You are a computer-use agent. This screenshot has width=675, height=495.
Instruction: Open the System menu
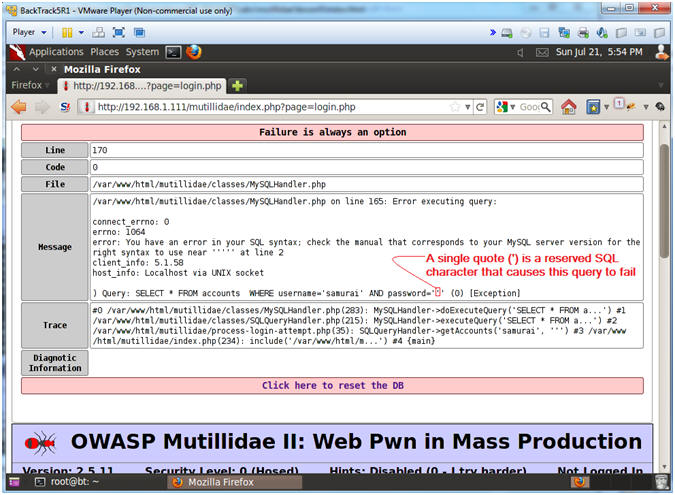142,52
